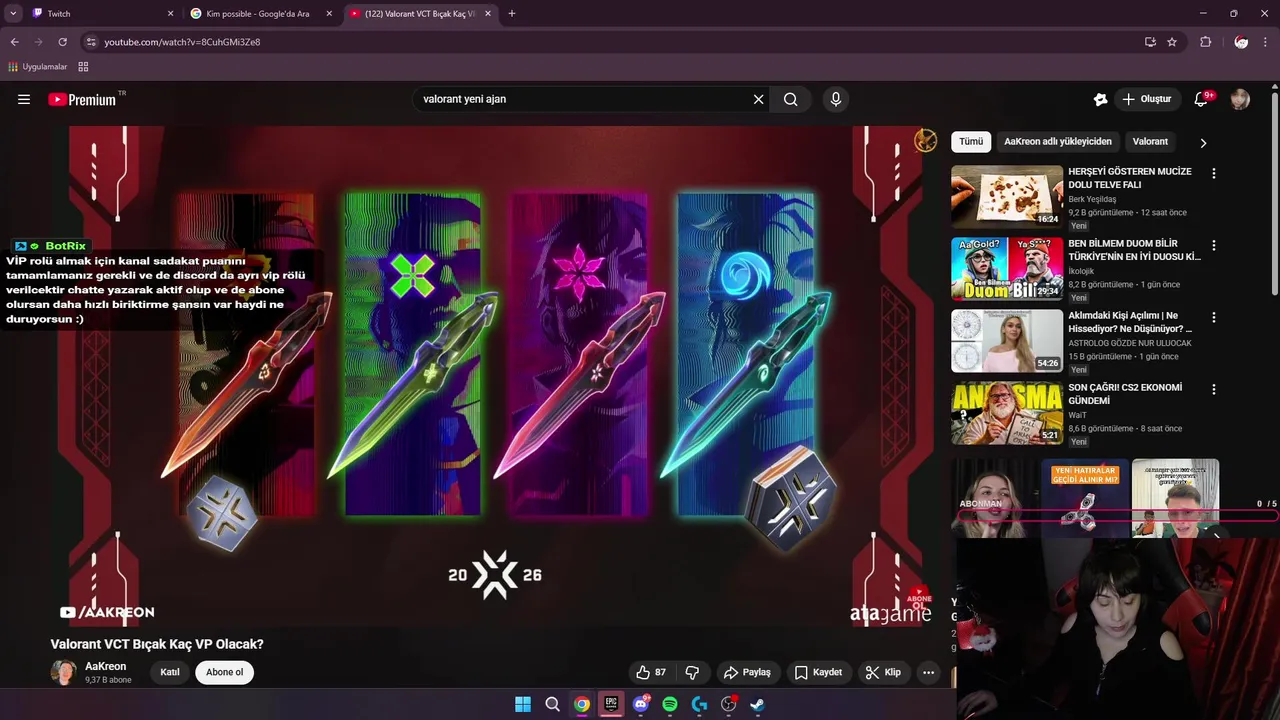View site information icon in address bar

point(91,42)
